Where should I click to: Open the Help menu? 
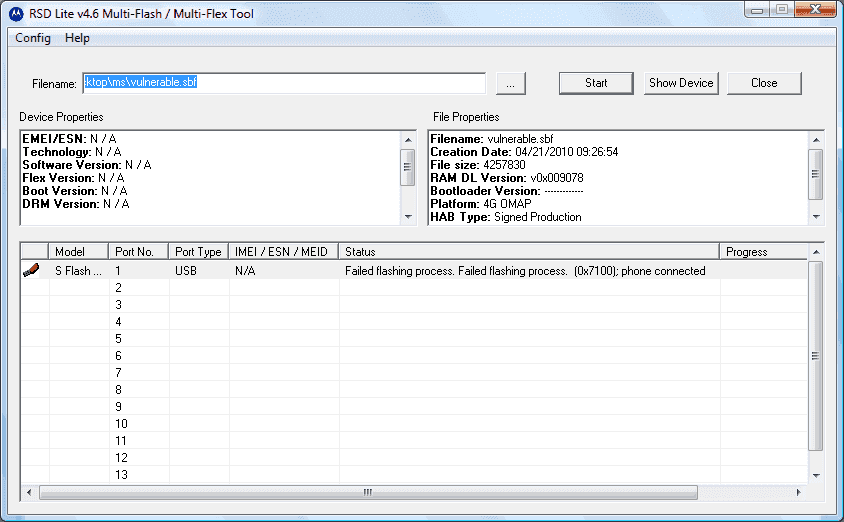tap(77, 38)
